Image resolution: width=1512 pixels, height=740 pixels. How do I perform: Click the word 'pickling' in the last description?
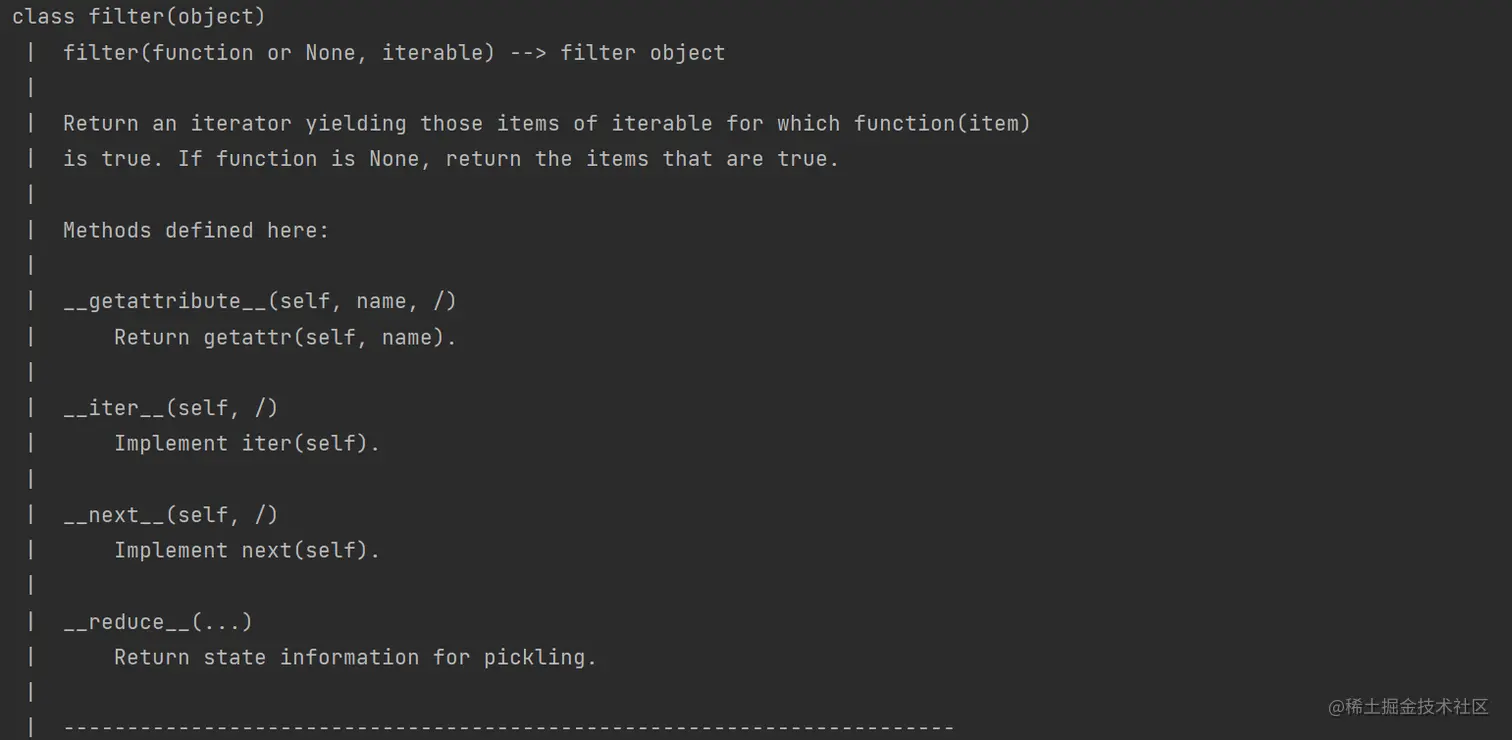click(x=539, y=657)
